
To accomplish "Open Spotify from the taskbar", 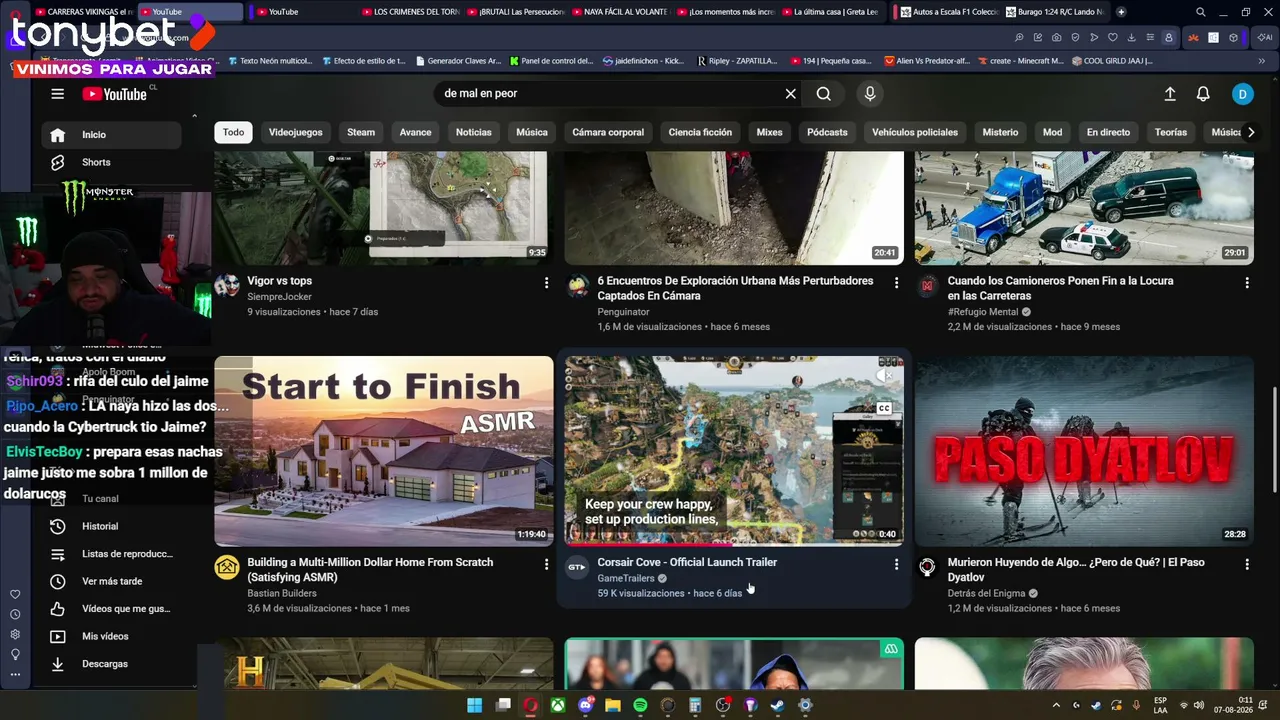I will 640,706.
